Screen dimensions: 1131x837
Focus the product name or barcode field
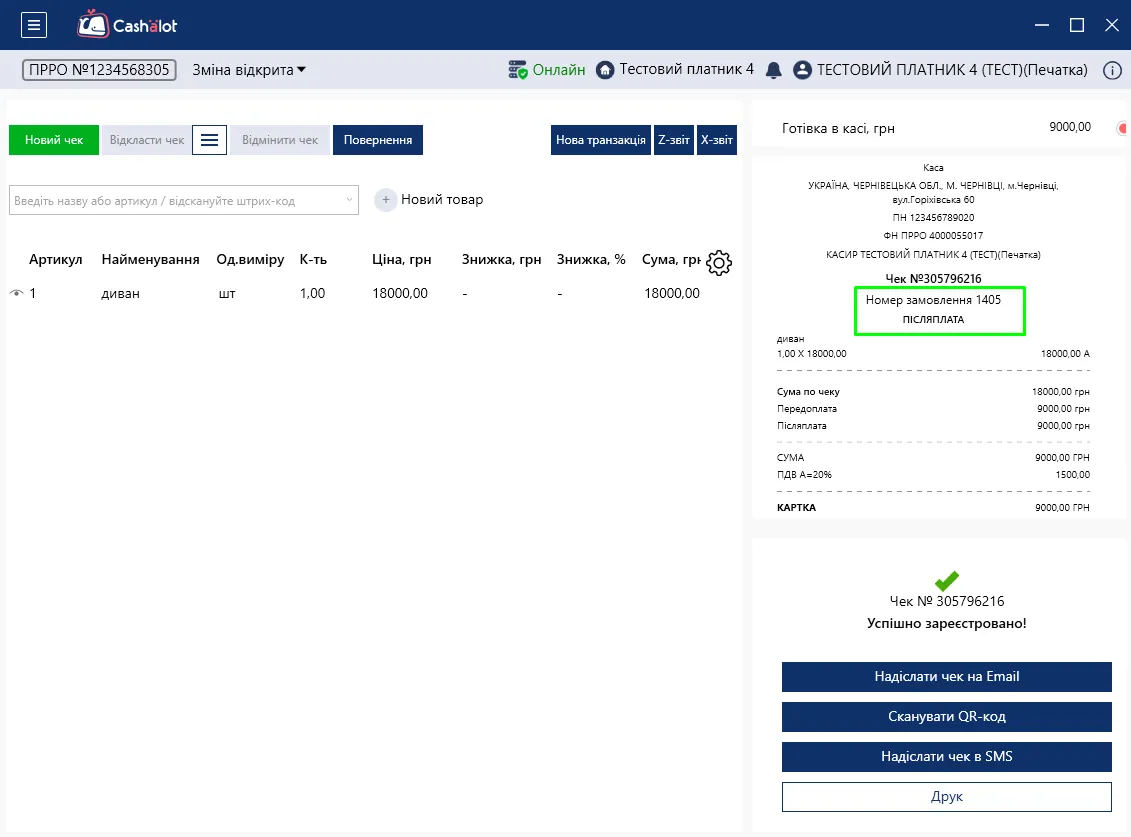click(183, 201)
